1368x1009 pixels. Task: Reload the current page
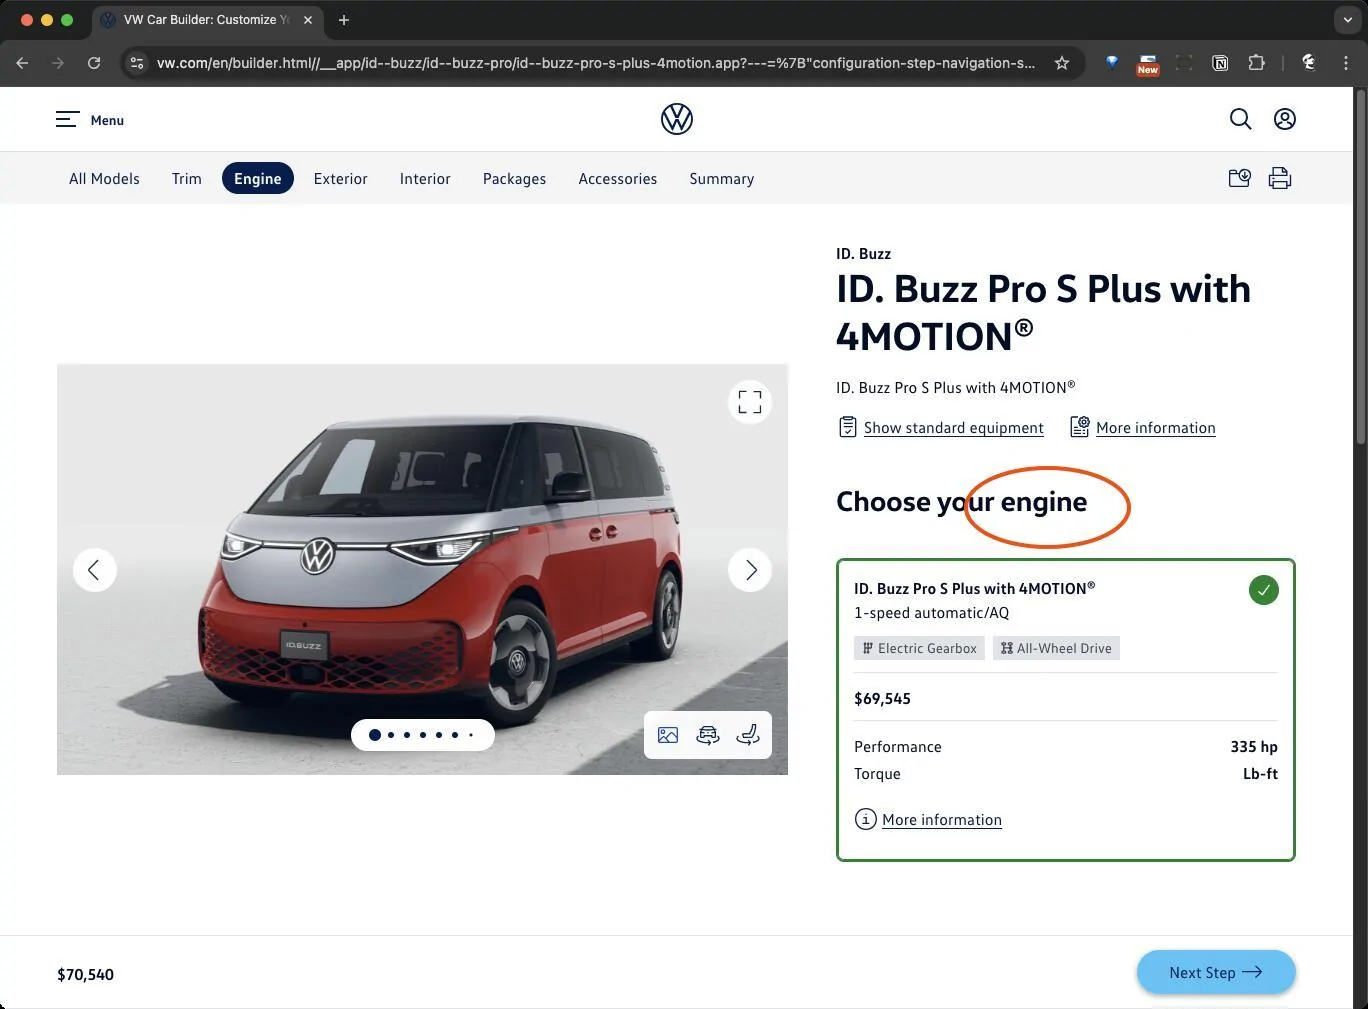[x=94, y=63]
